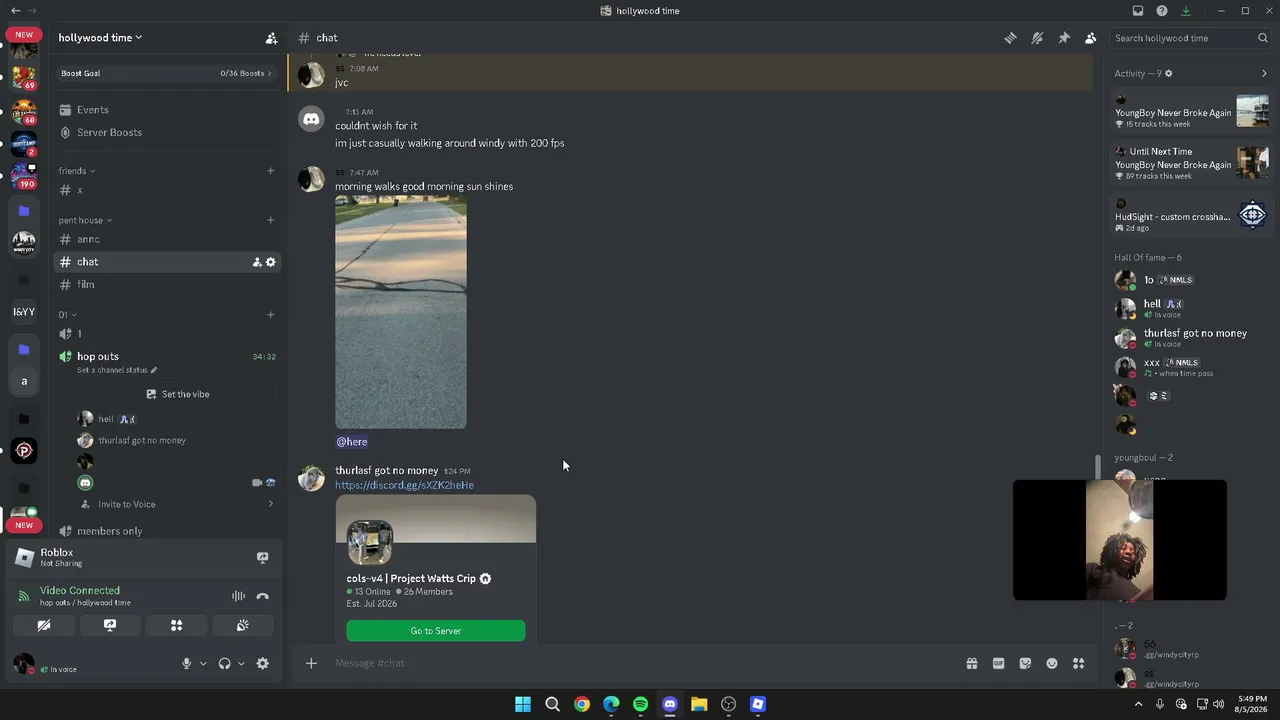This screenshot has height=720, width=1280.
Task: Open headphone output options arrow
Action: pos(241,663)
